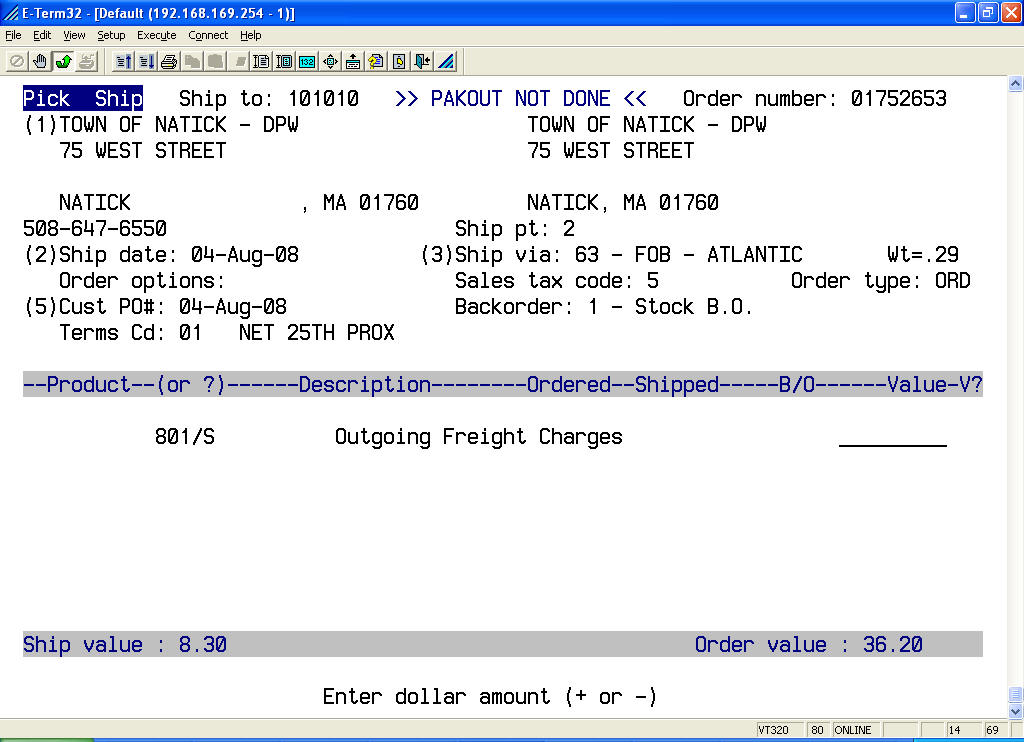
Task: Open the Setup menu
Action: click(x=111, y=35)
